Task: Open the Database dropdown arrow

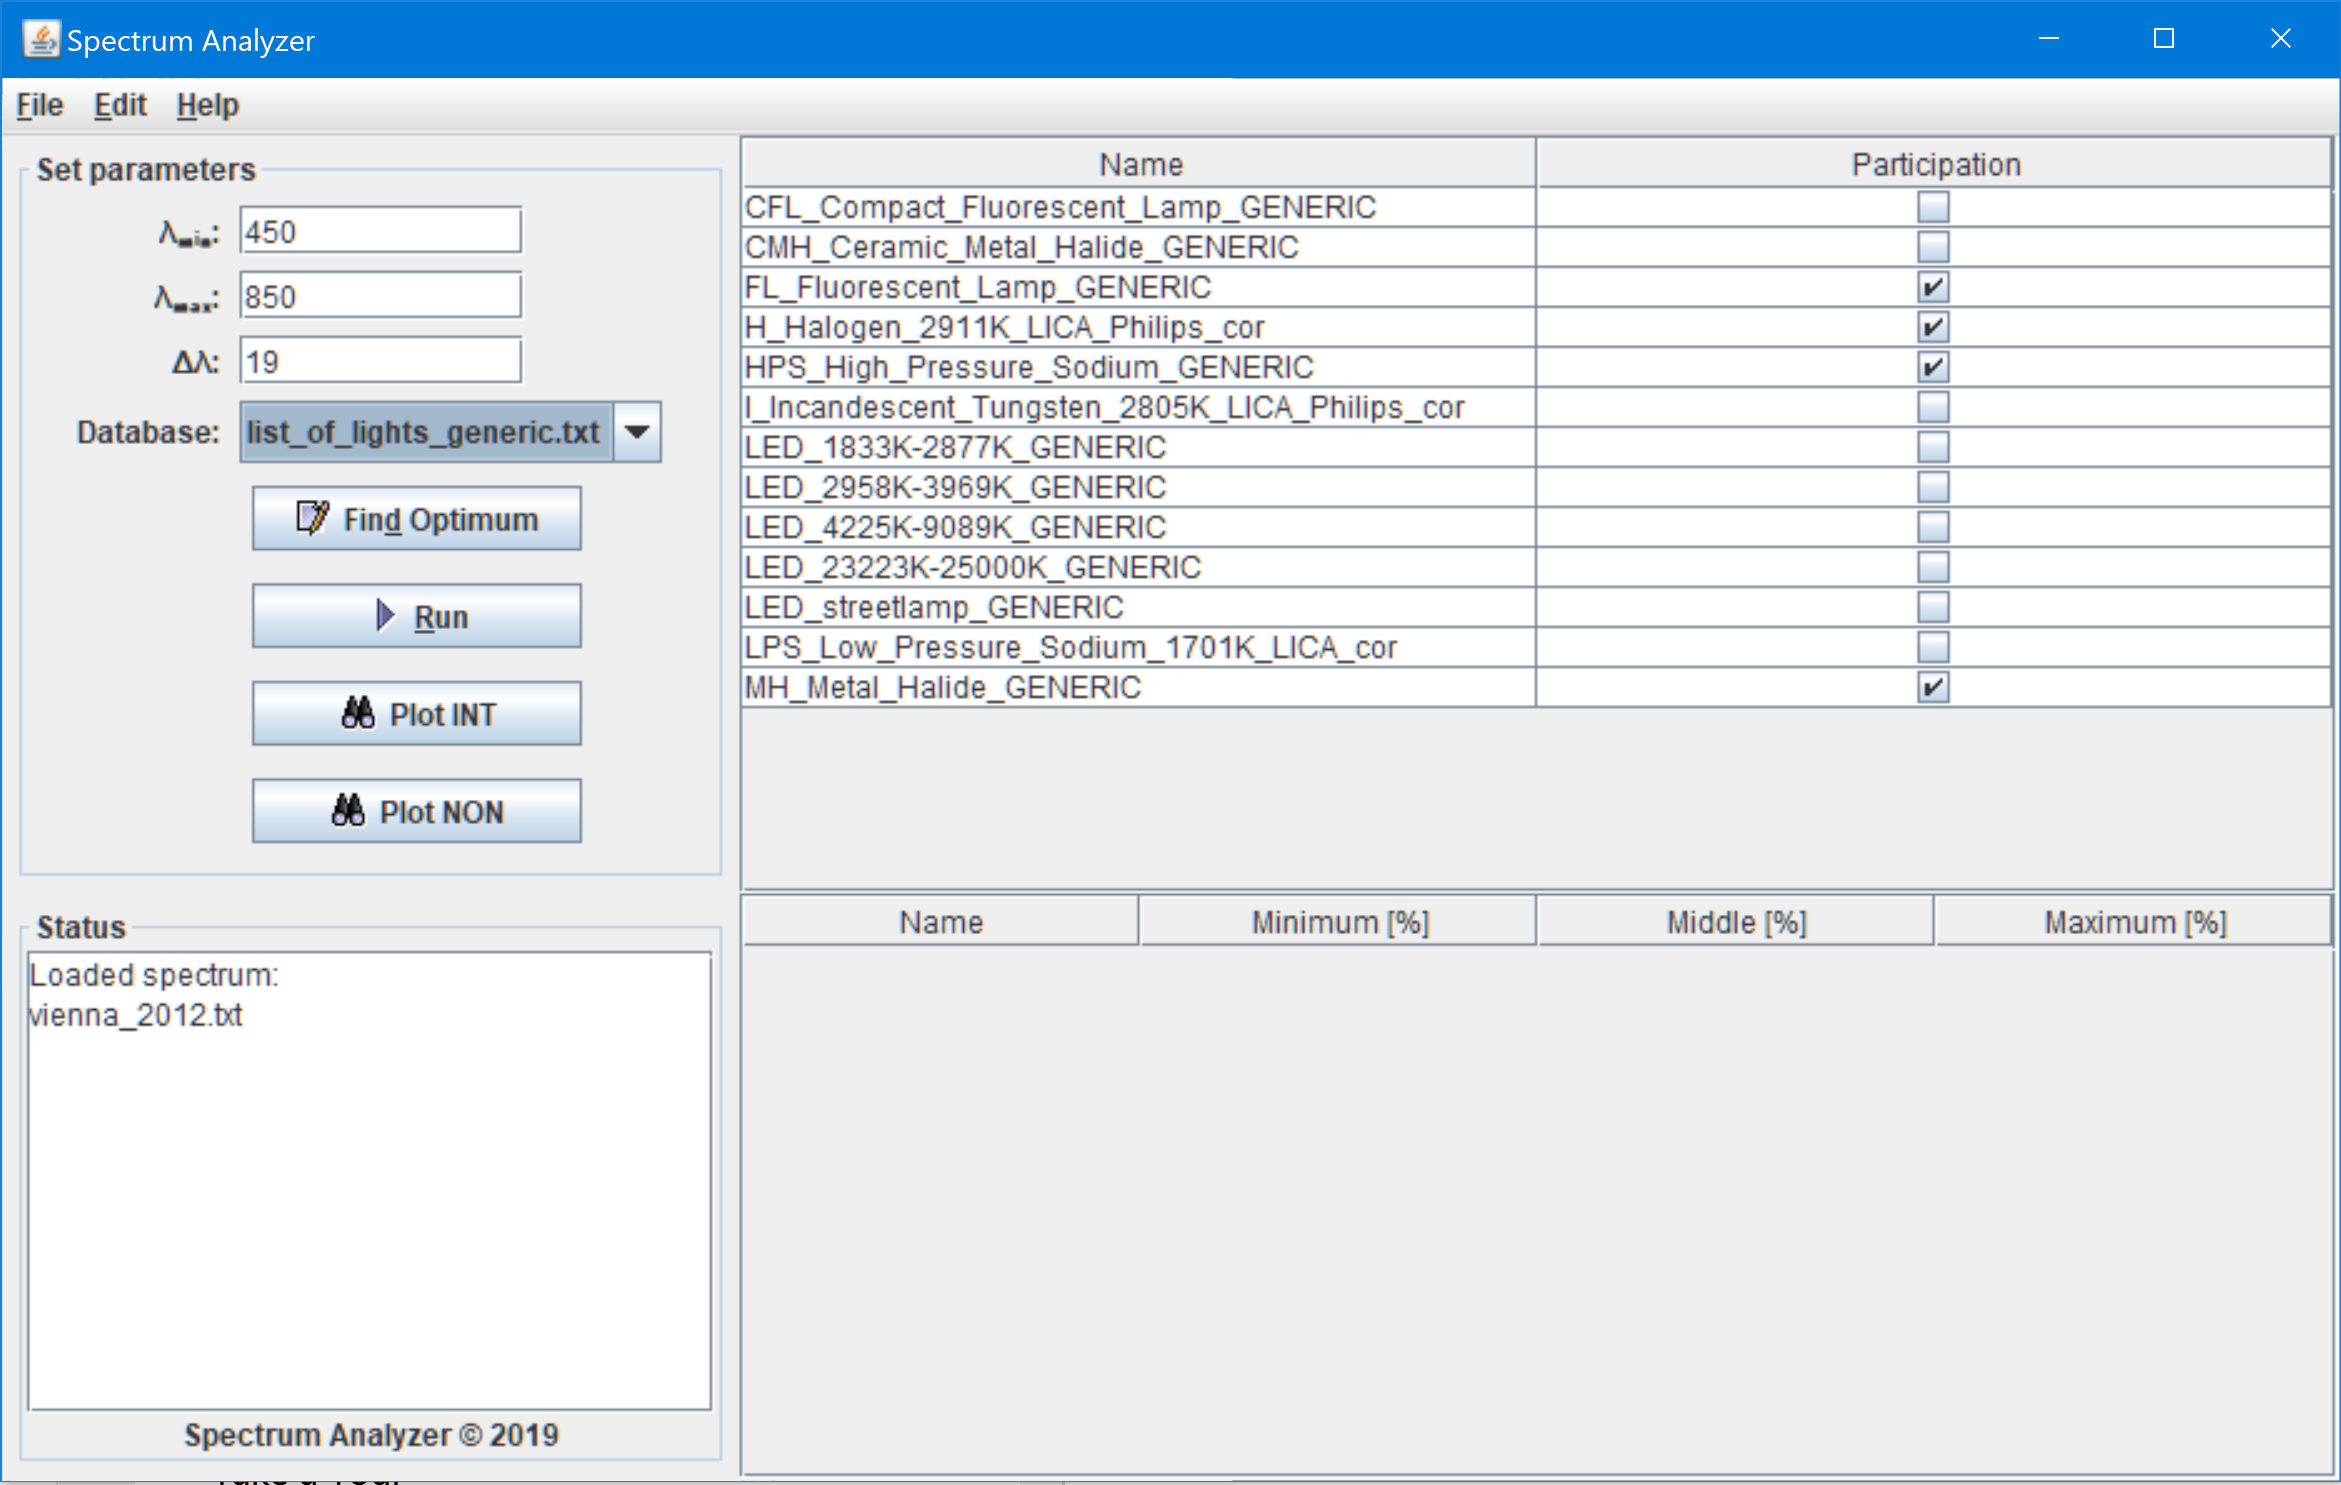Action: point(637,432)
